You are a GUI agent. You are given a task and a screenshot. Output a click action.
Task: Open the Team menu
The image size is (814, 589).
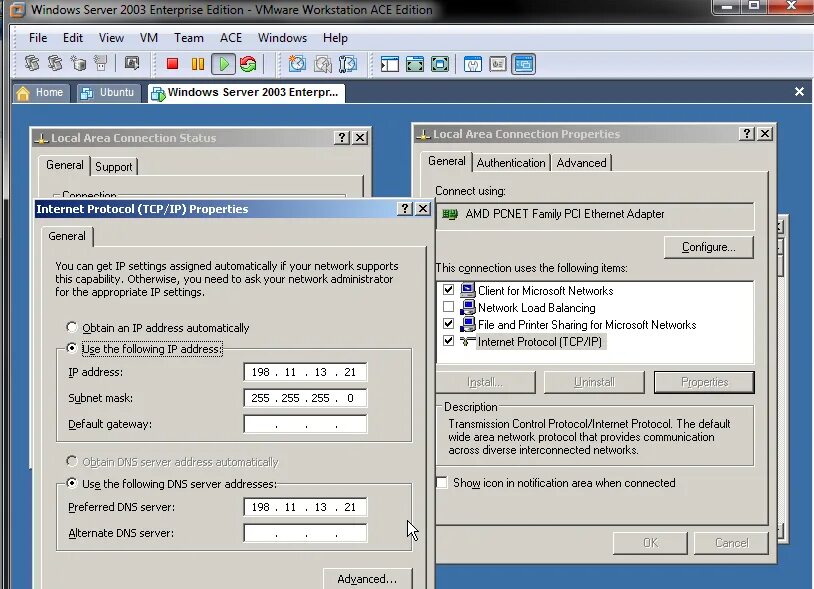(188, 38)
